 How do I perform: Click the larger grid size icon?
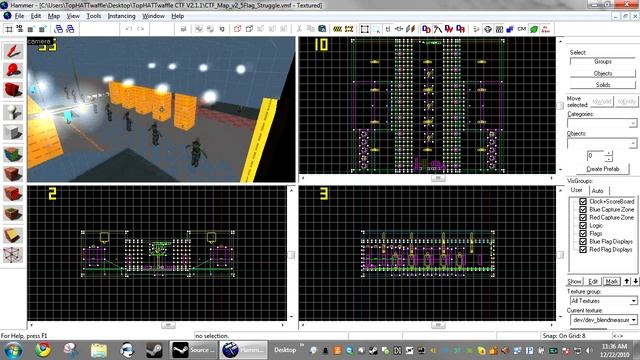pyautogui.click(x=42, y=29)
